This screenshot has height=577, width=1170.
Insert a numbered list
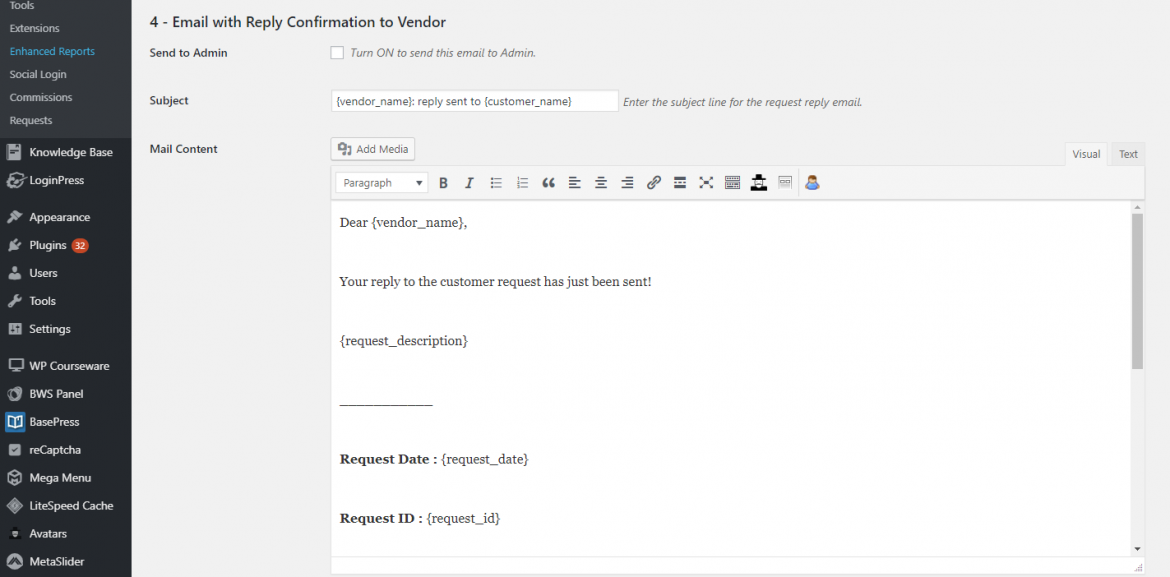522,182
